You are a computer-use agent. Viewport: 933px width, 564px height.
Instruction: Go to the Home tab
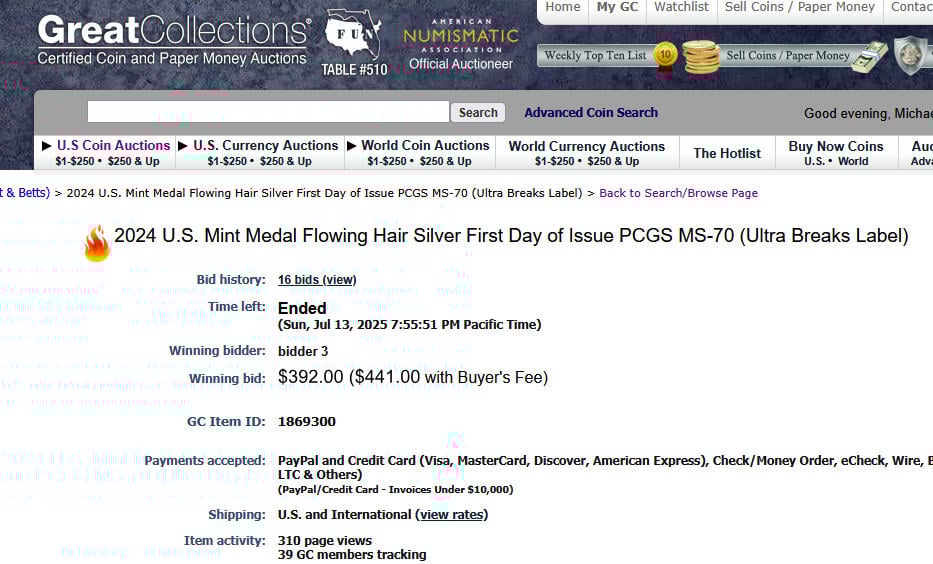562,7
